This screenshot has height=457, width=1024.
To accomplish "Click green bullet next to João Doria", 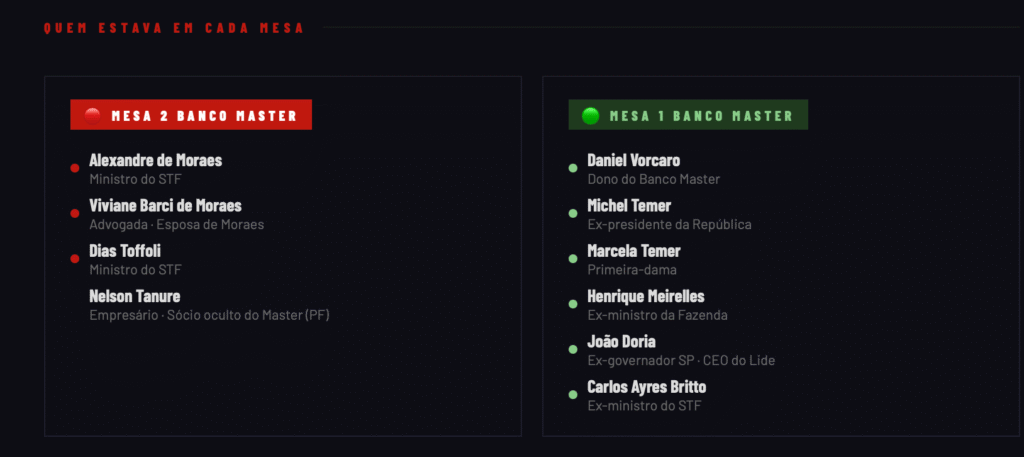I will tap(573, 350).
